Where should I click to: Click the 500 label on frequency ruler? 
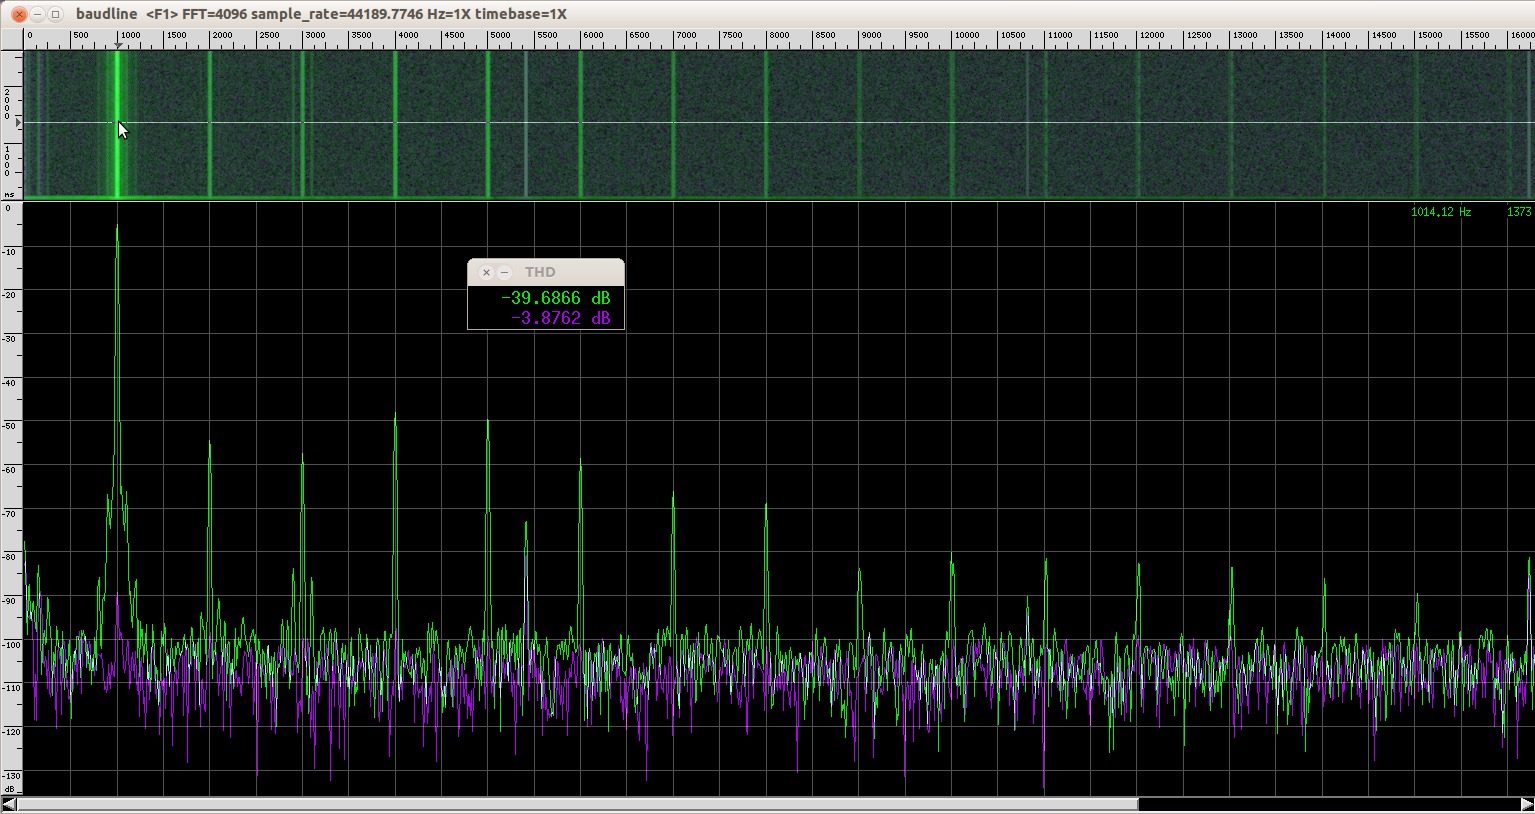pos(81,35)
